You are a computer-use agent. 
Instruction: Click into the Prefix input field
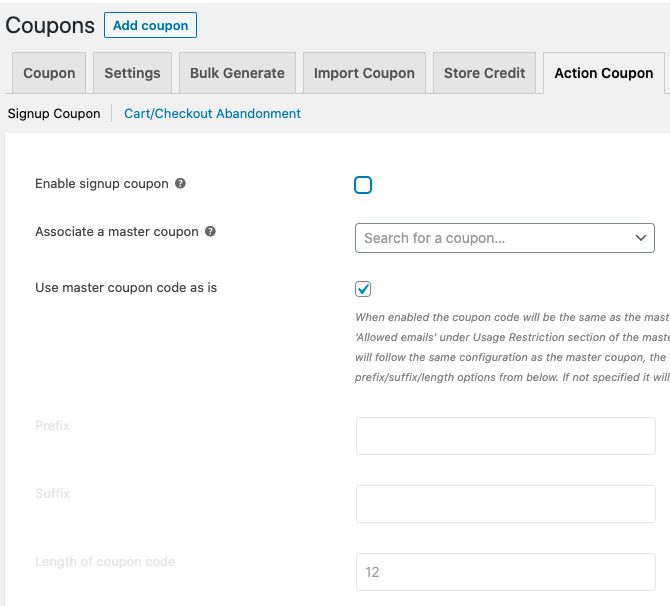[x=505, y=436]
